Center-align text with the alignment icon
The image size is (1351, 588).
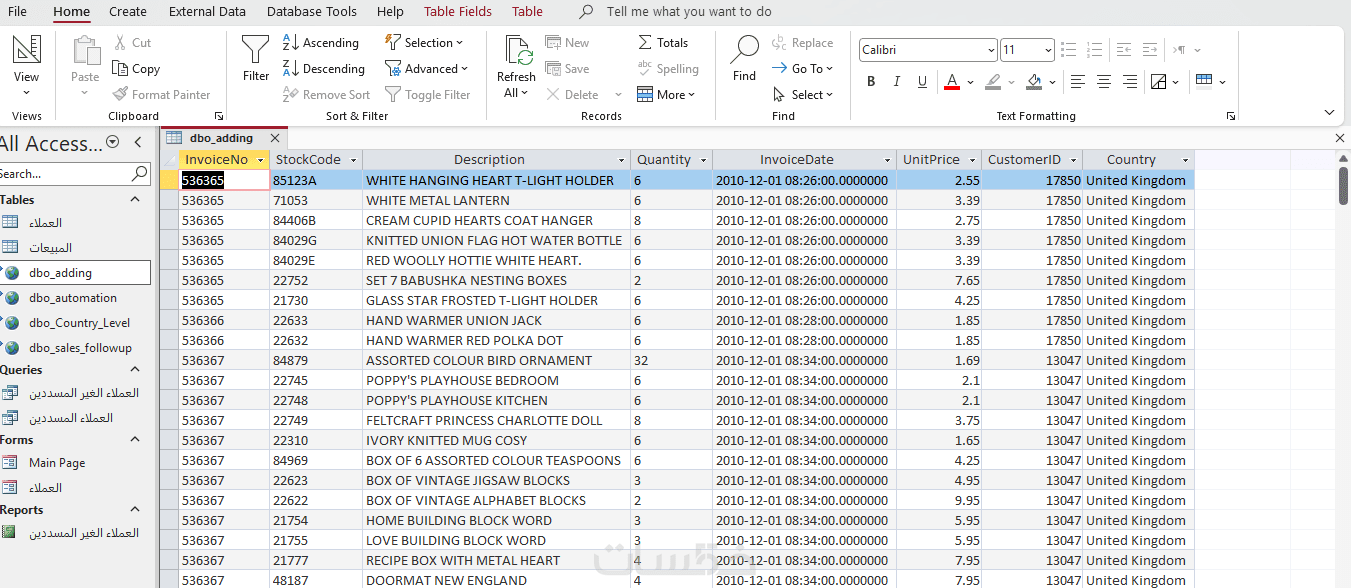pyautogui.click(x=1104, y=81)
